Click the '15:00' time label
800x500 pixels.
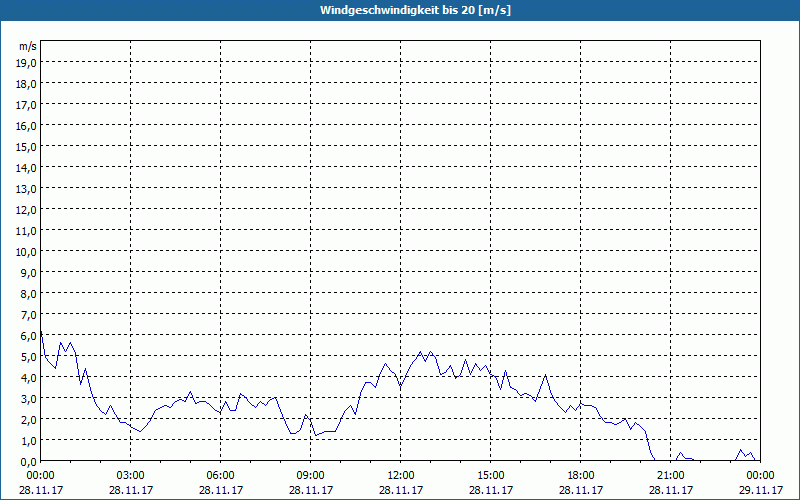491,476
